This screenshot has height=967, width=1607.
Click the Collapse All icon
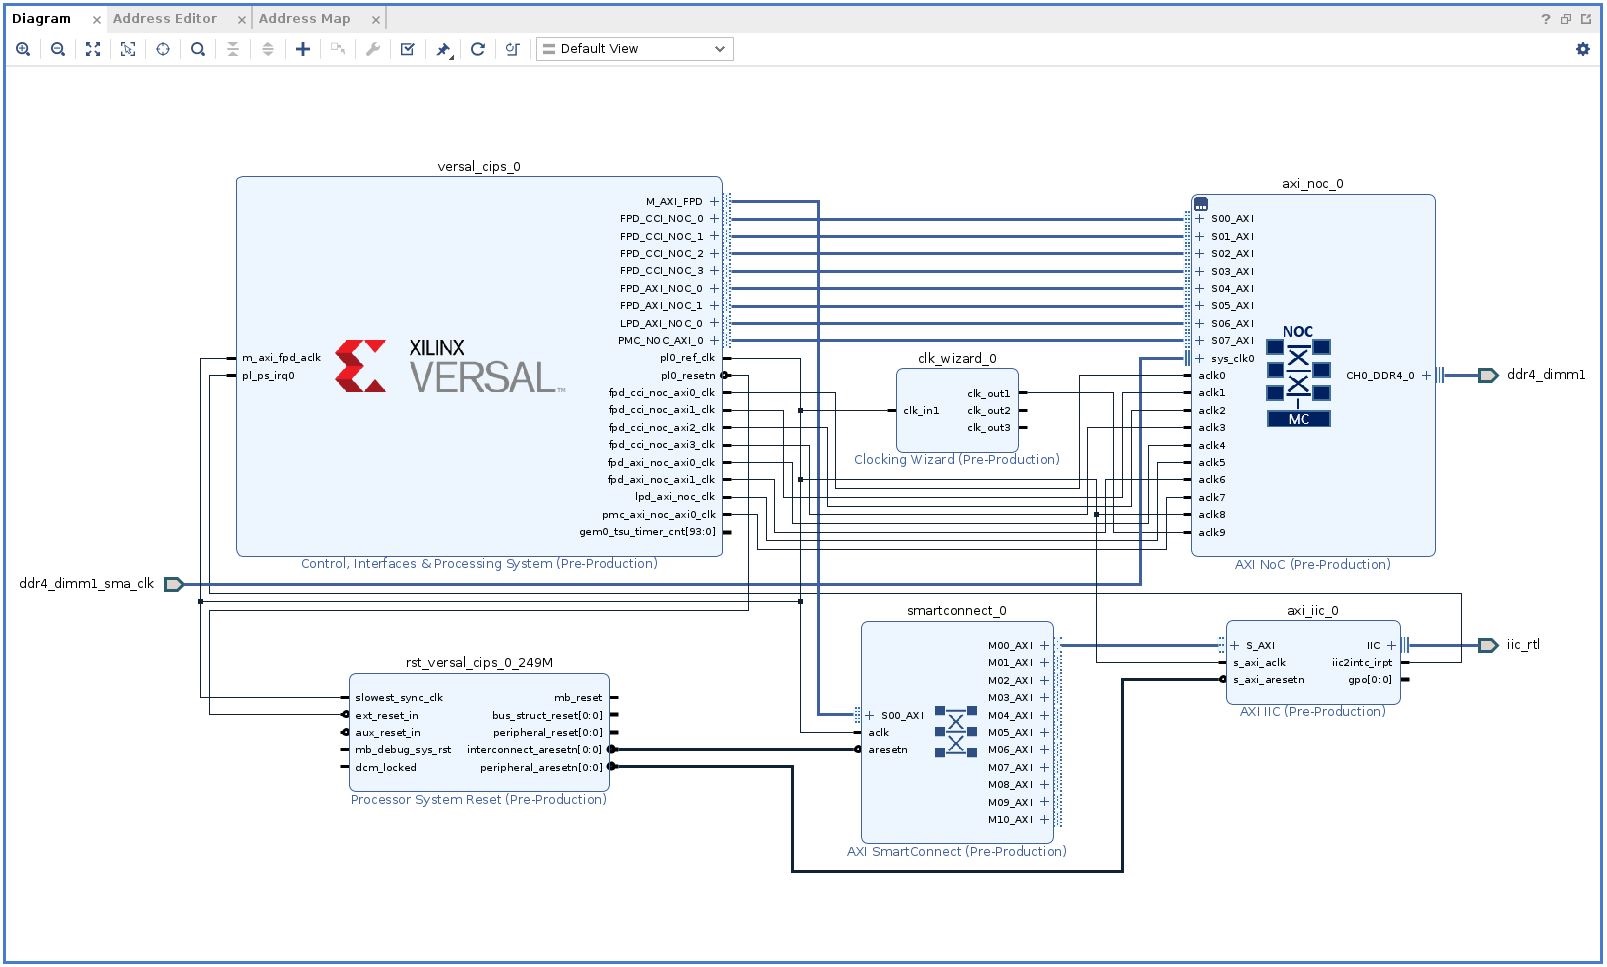[x=233, y=49]
